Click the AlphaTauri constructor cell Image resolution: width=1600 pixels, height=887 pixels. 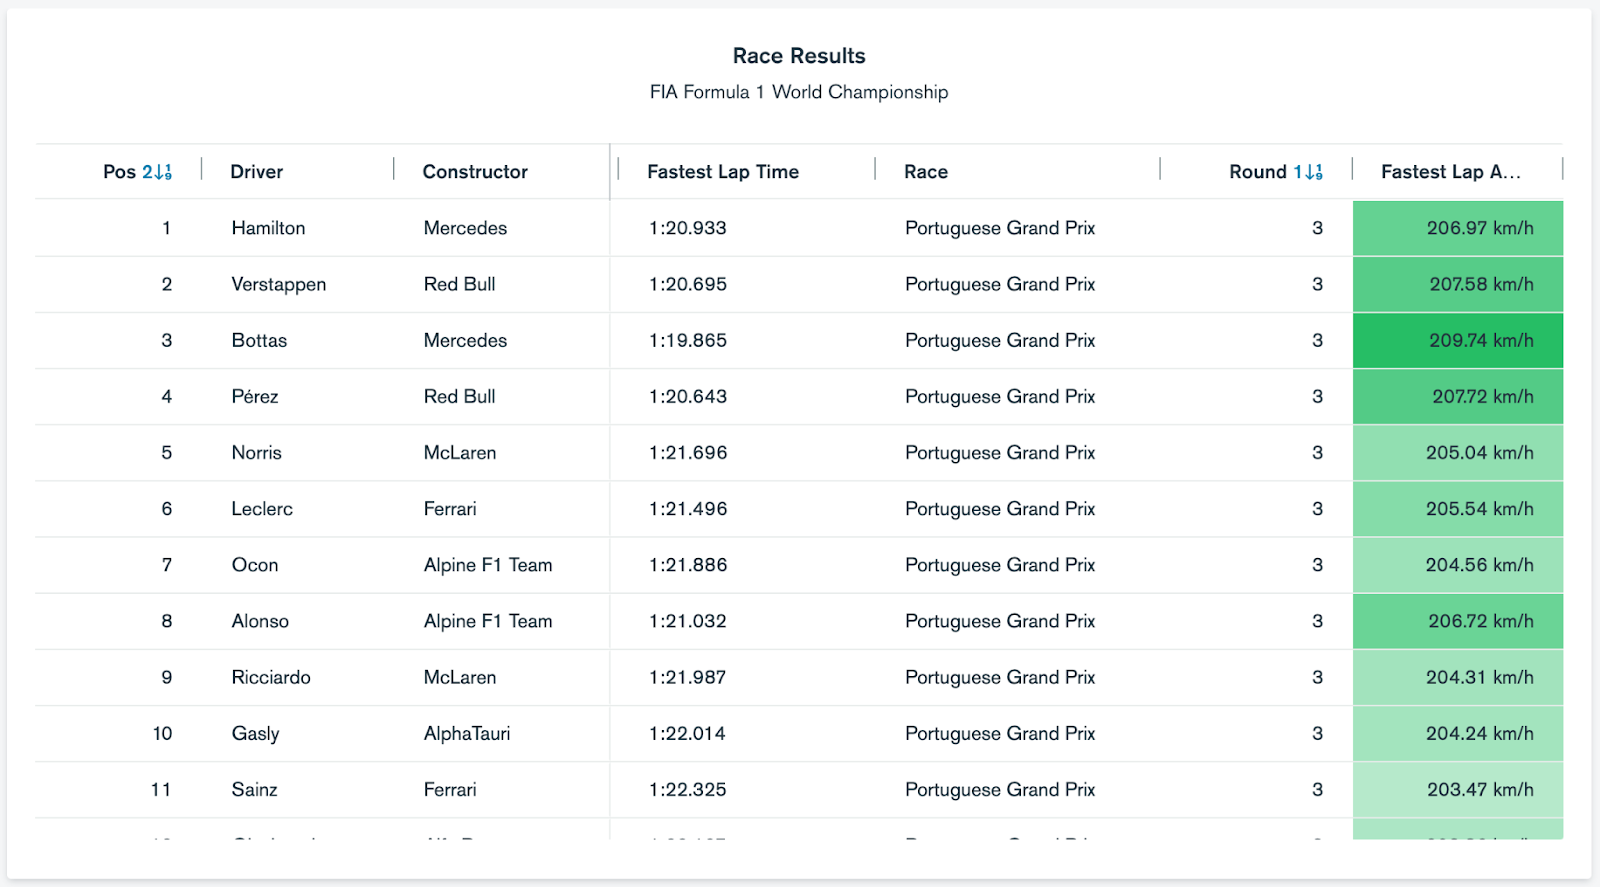pos(467,734)
